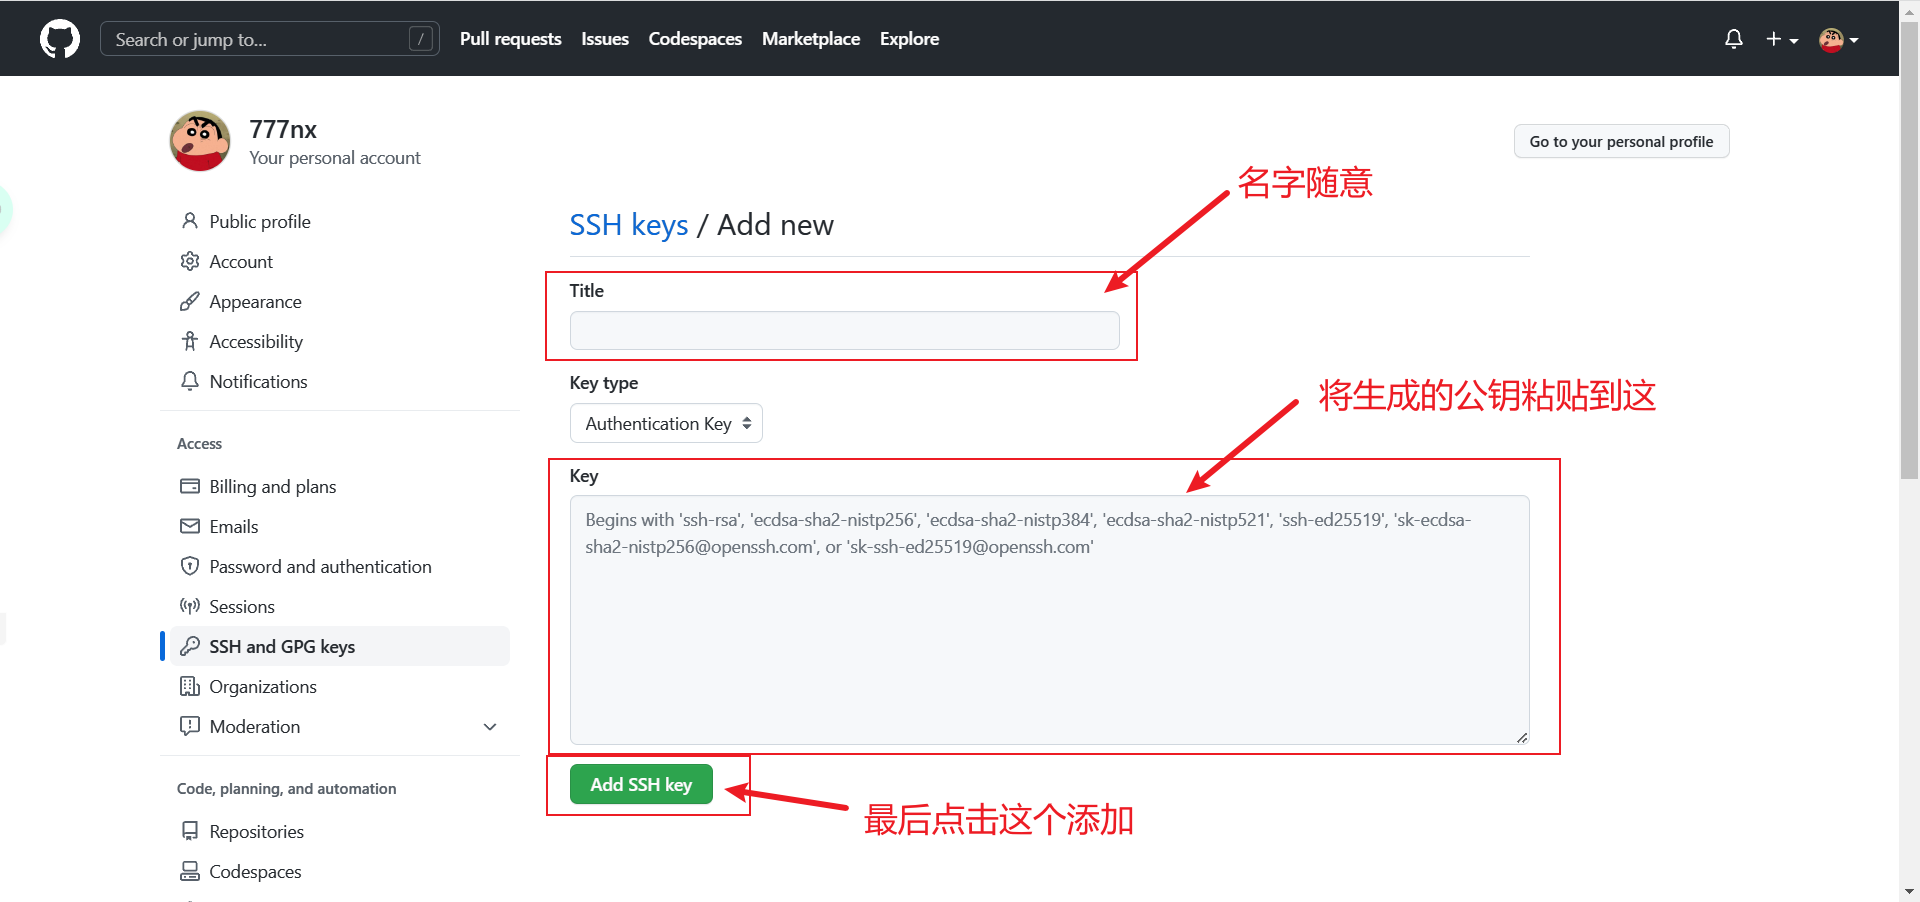Click the 'Add new' heading text
Screen dimensions: 1920x902
tap(775, 225)
